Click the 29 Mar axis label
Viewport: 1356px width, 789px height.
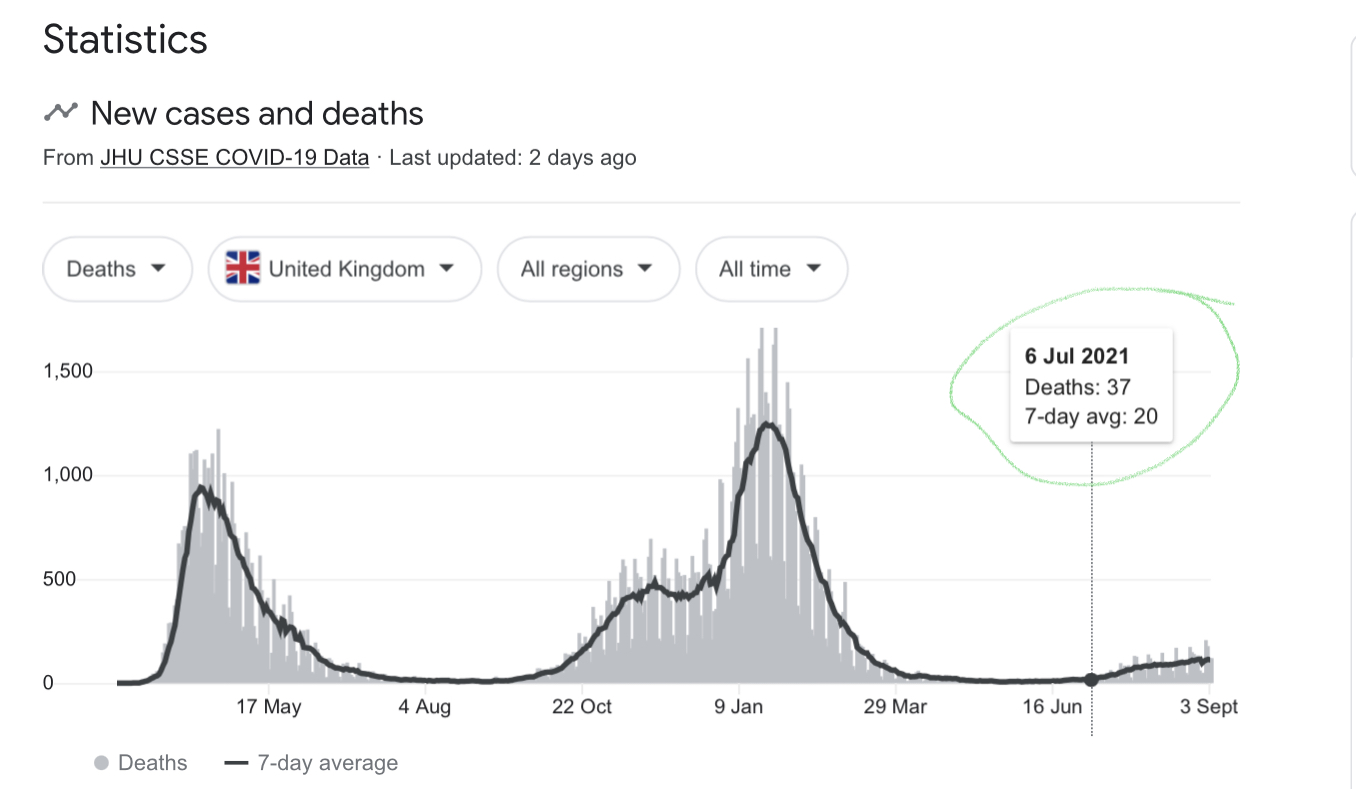[x=895, y=707]
